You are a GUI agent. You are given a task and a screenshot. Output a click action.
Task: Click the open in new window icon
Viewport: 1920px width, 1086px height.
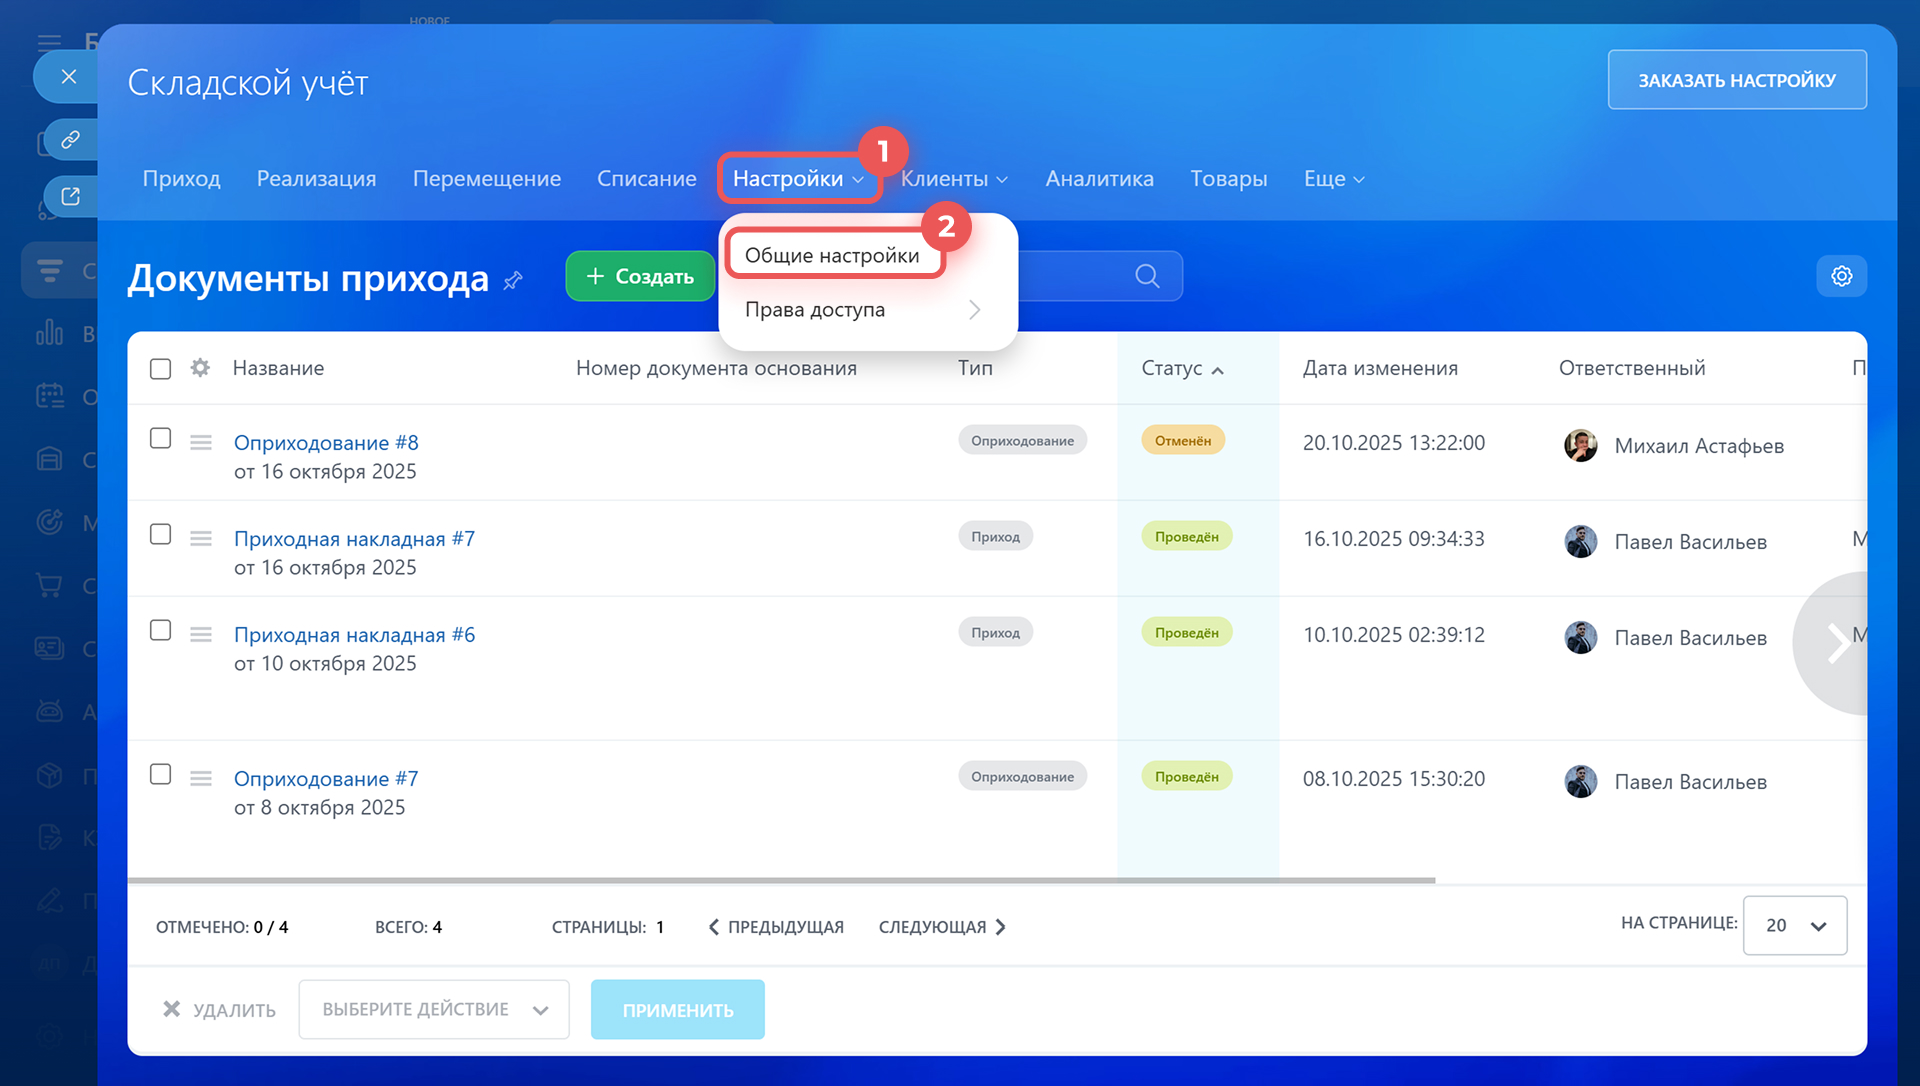click(x=70, y=196)
